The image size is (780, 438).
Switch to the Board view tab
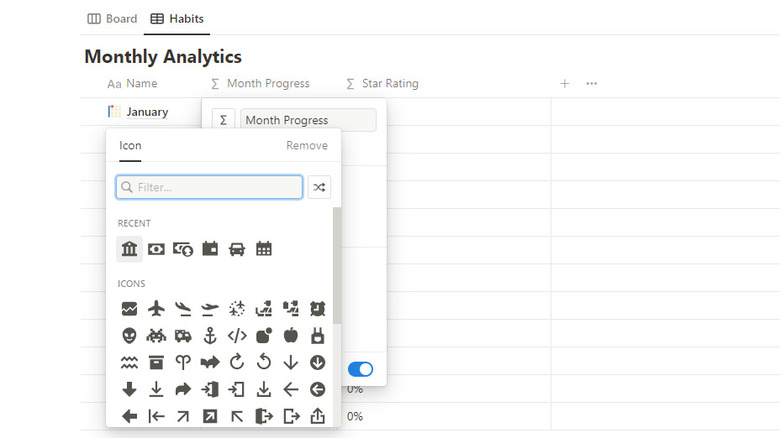[112, 19]
